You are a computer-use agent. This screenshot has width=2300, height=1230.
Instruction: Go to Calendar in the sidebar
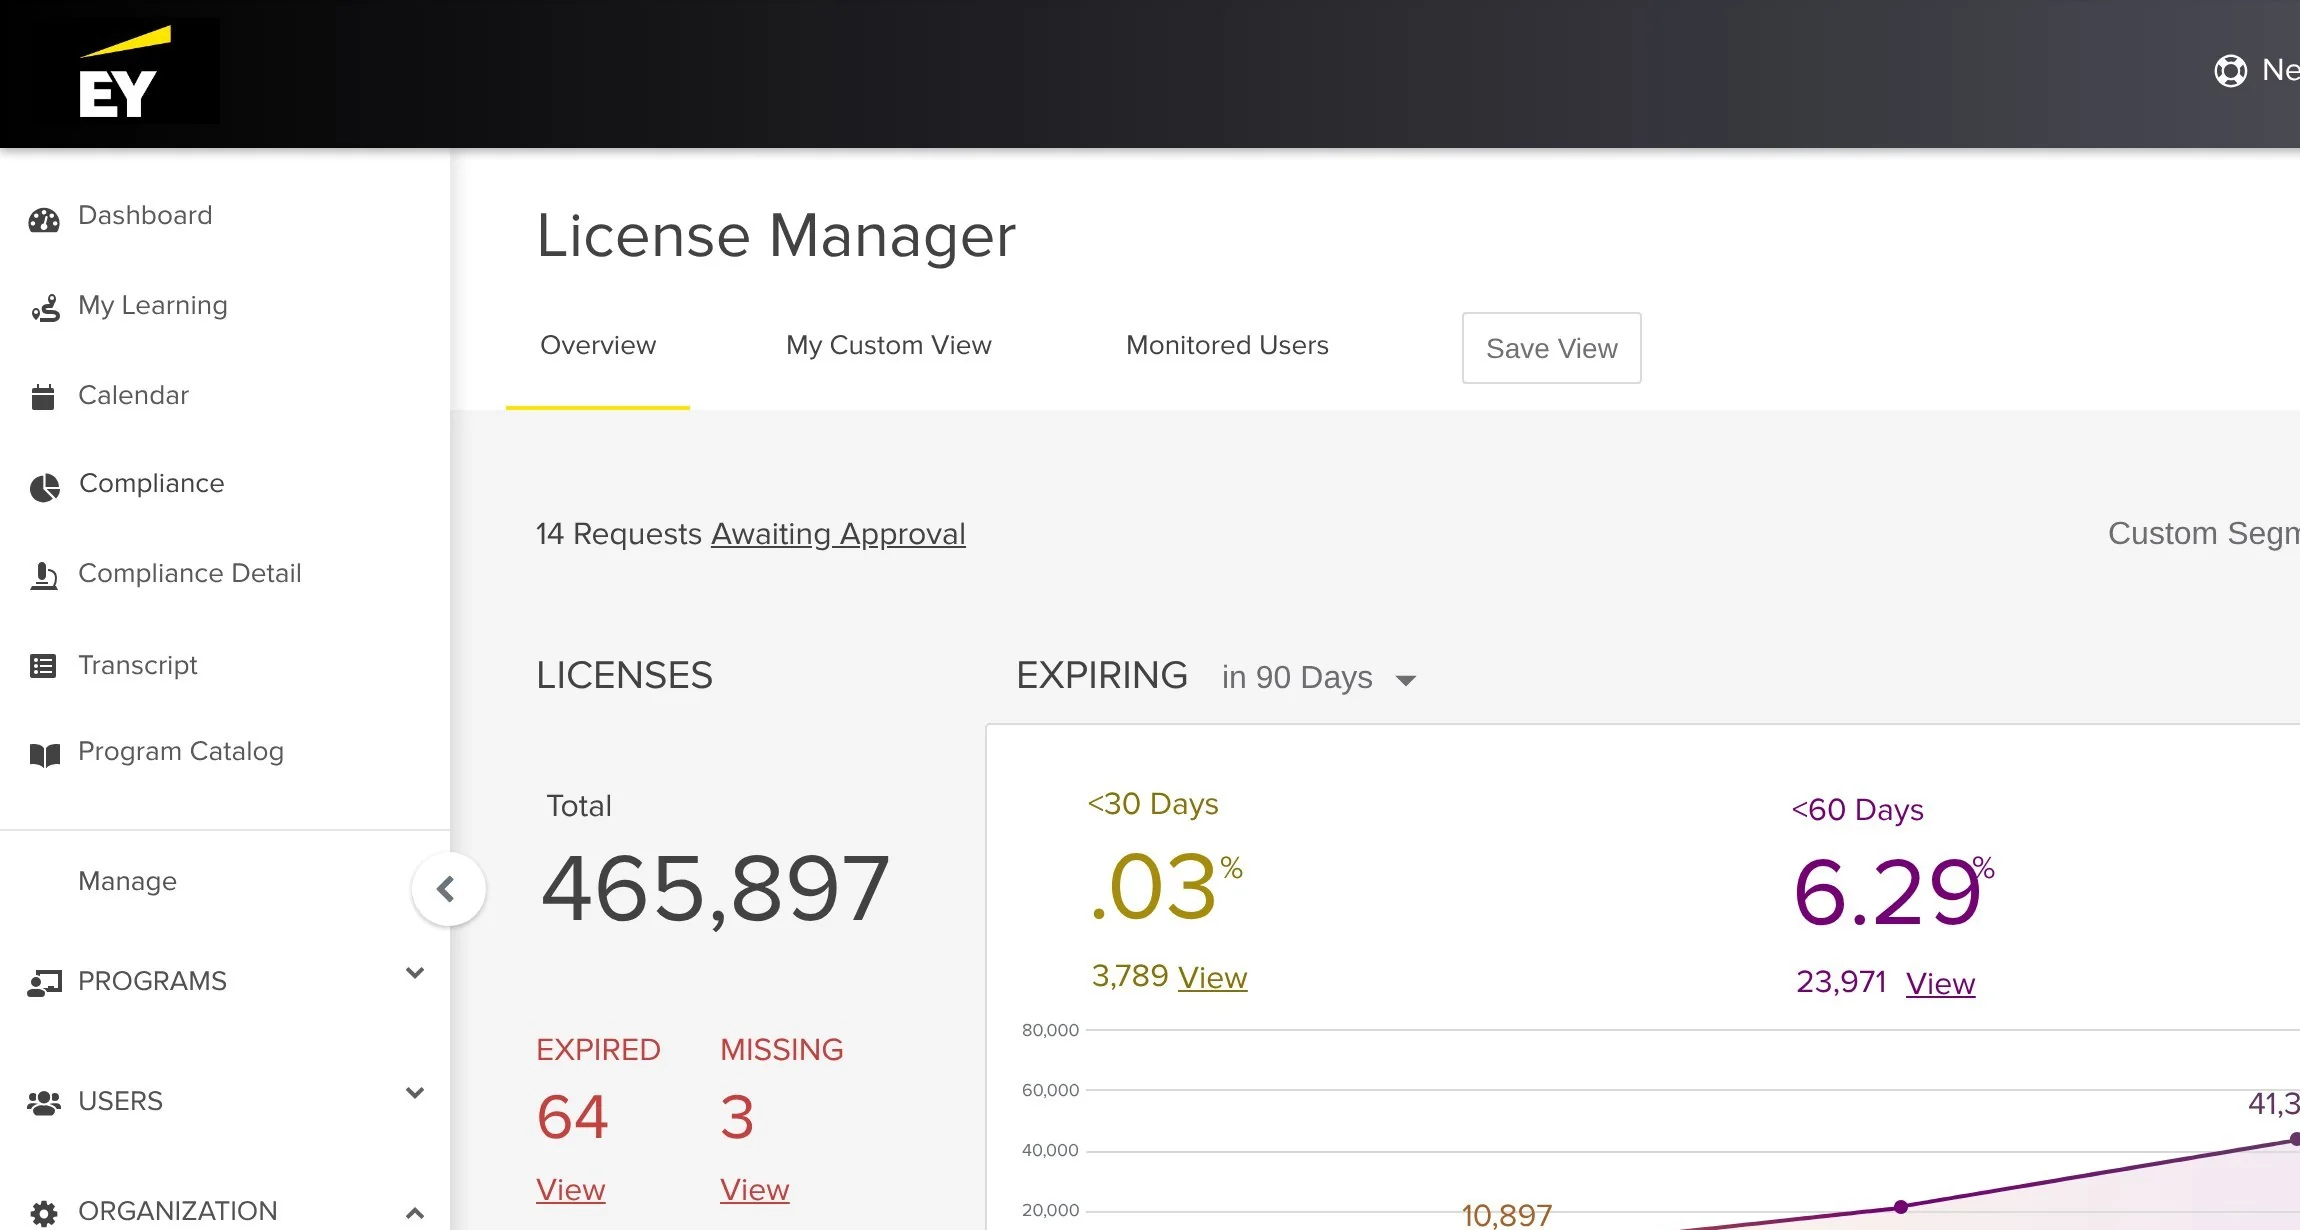pyautogui.click(x=133, y=395)
